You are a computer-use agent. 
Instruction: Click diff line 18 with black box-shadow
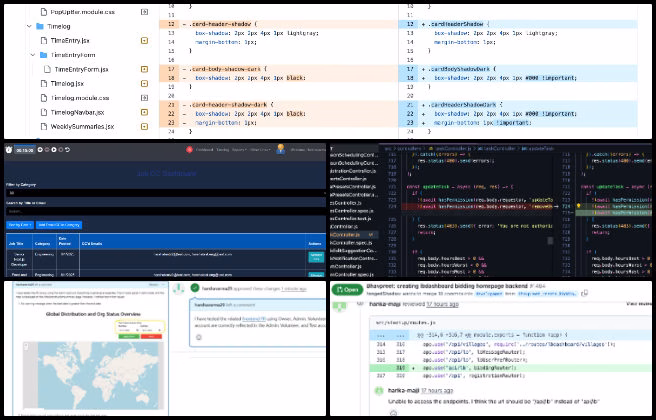[279, 78]
